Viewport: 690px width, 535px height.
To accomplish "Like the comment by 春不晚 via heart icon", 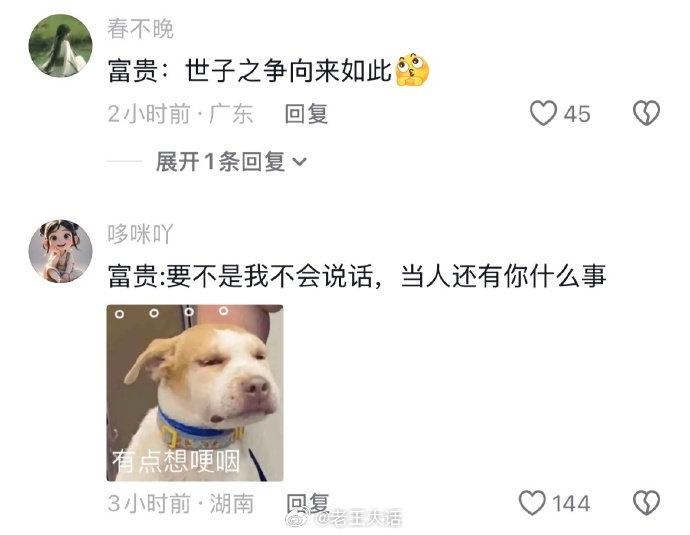I will (x=543, y=113).
